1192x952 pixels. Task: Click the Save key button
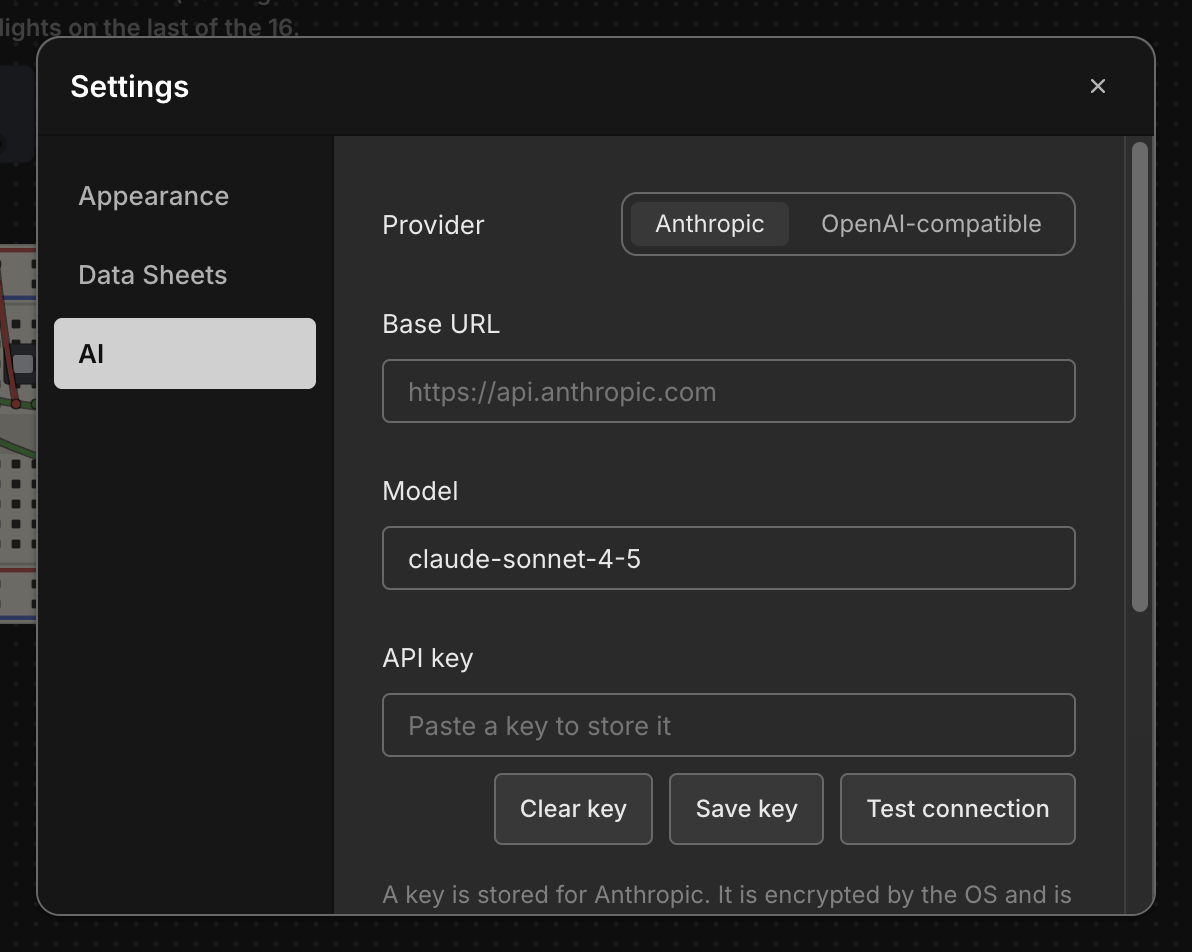click(x=746, y=809)
